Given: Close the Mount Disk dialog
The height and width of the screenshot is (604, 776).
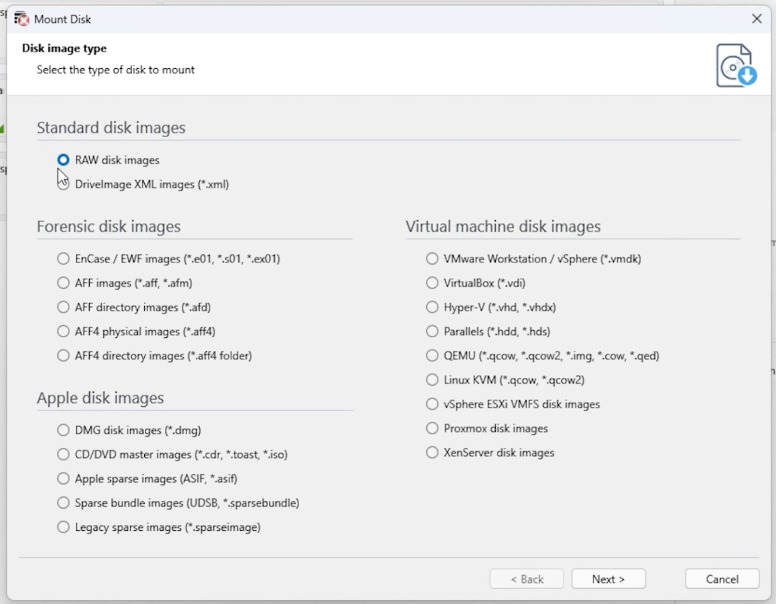Looking at the screenshot, I should [757, 19].
